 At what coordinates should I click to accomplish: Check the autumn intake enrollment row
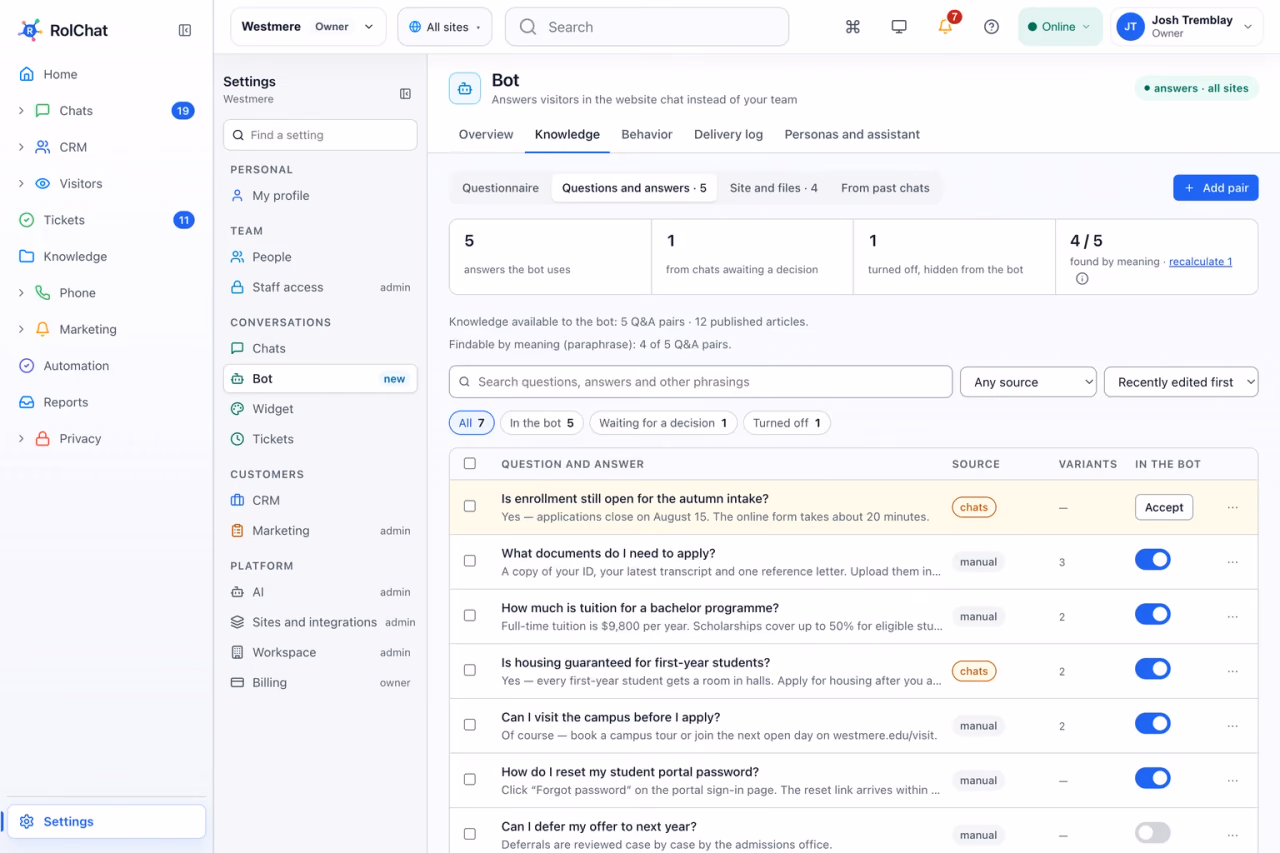[470, 506]
